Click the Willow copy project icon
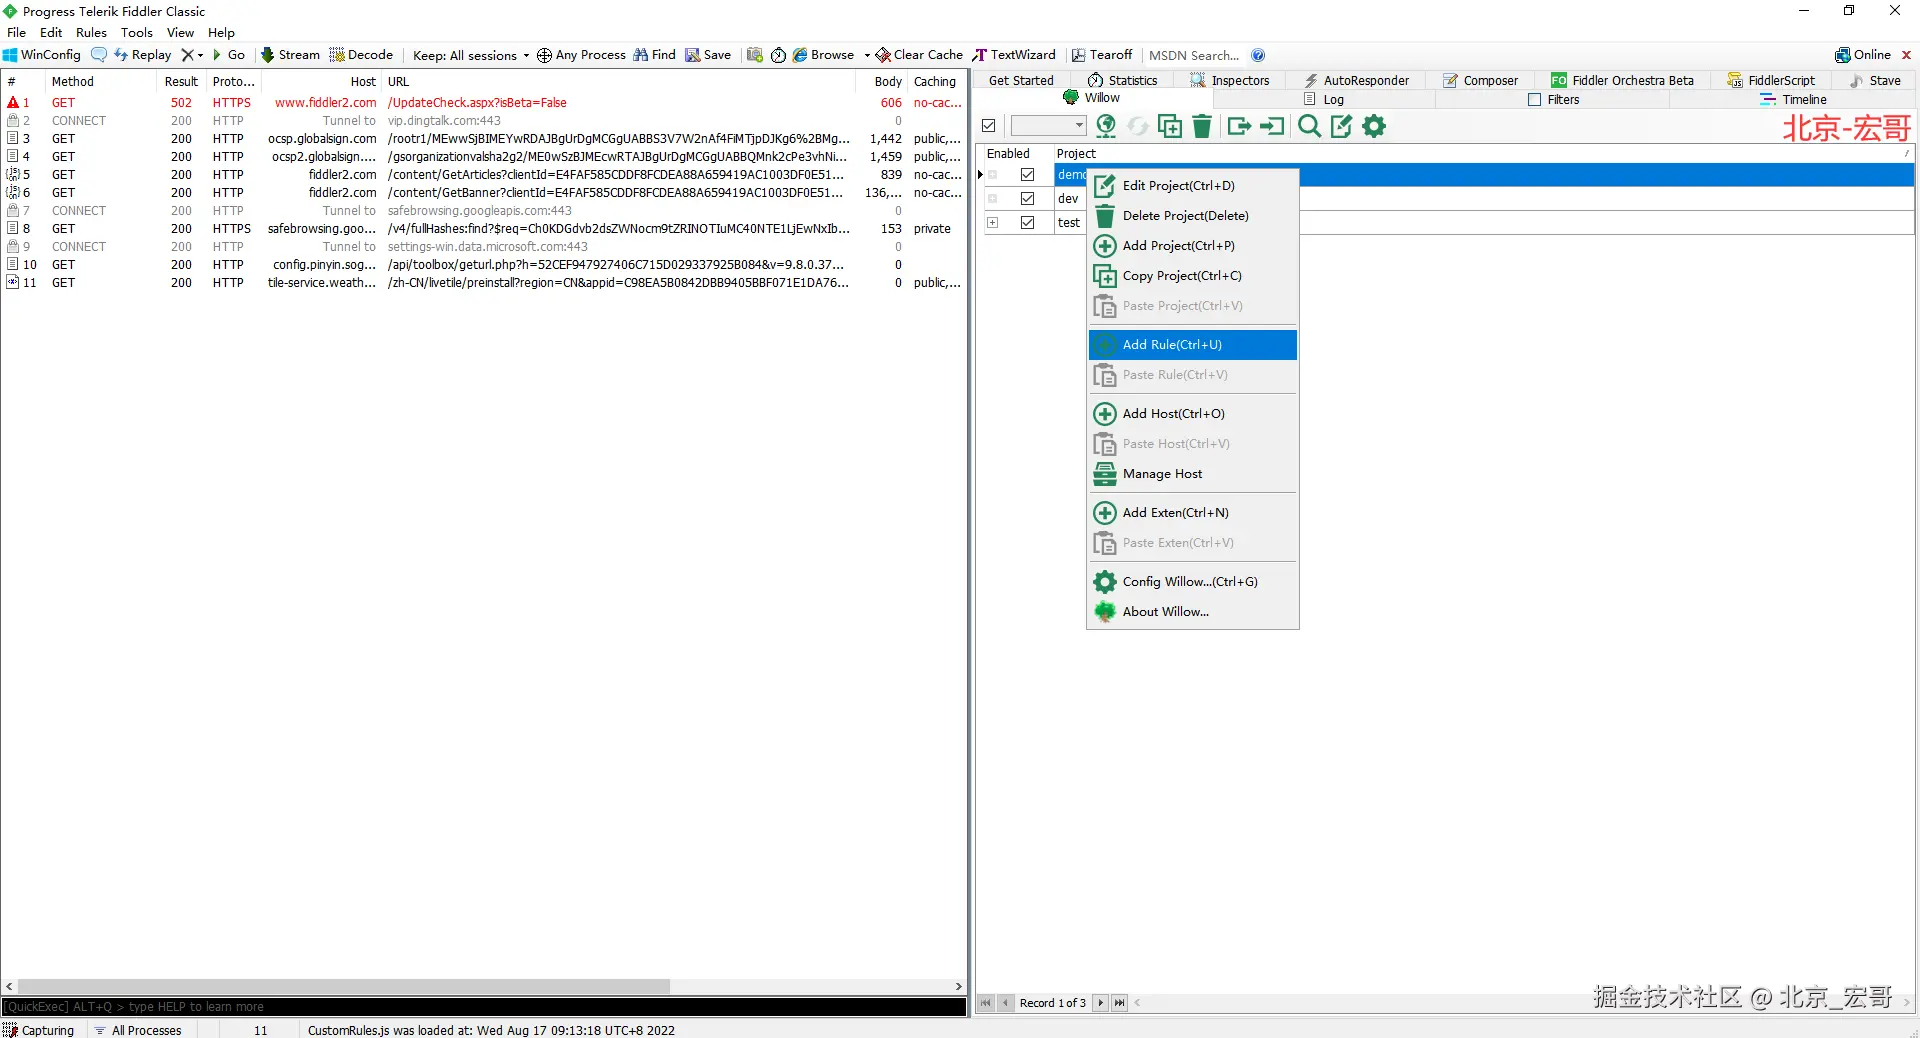 1169,126
